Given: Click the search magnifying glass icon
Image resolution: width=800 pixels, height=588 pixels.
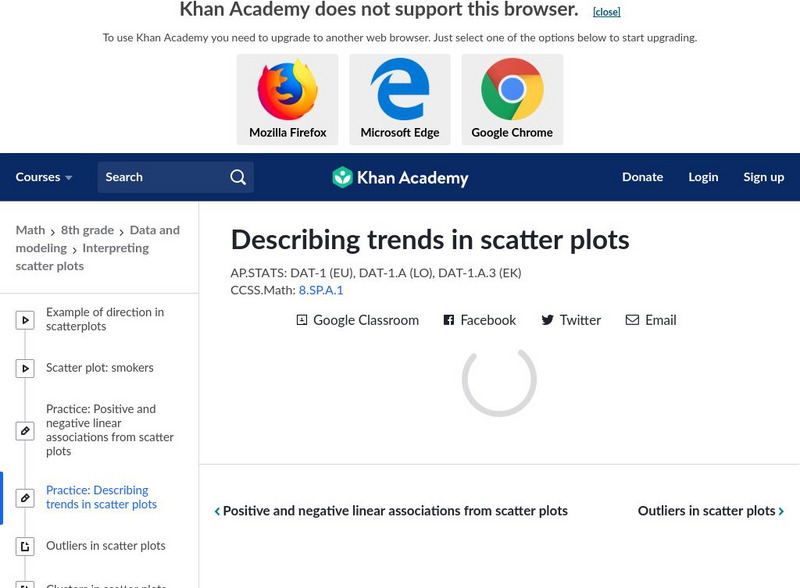Looking at the screenshot, I should pos(238,177).
